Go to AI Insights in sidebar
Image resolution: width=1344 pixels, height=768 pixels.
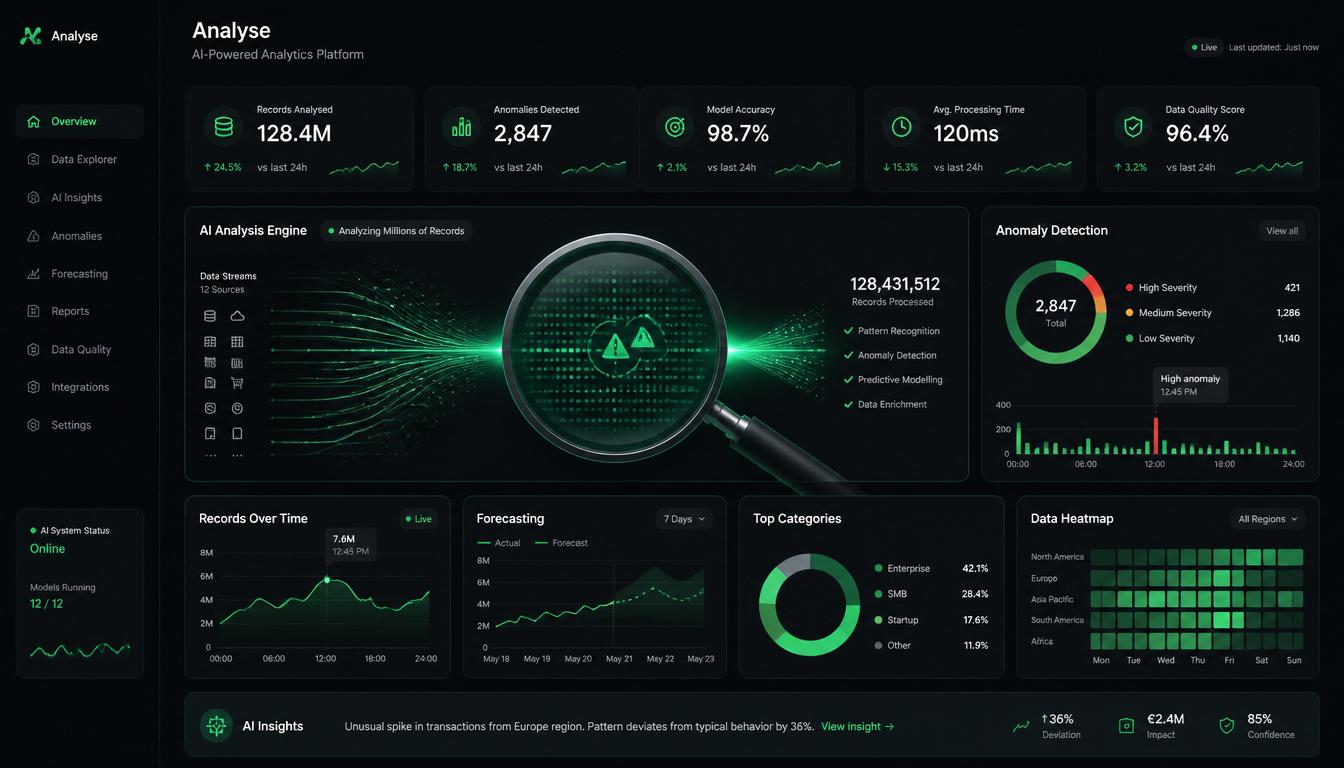[x=79, y=198]
